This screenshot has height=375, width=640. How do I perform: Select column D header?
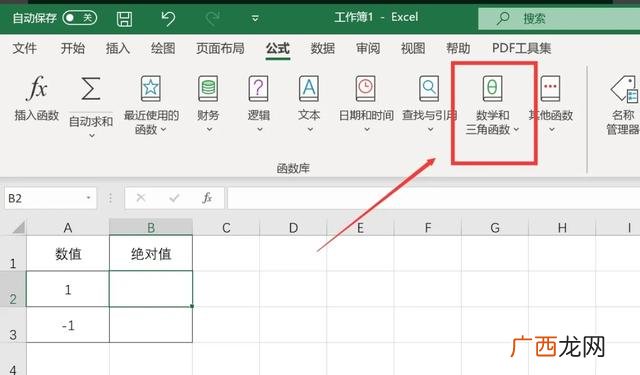pyautogui.click(x=293, y=227)
